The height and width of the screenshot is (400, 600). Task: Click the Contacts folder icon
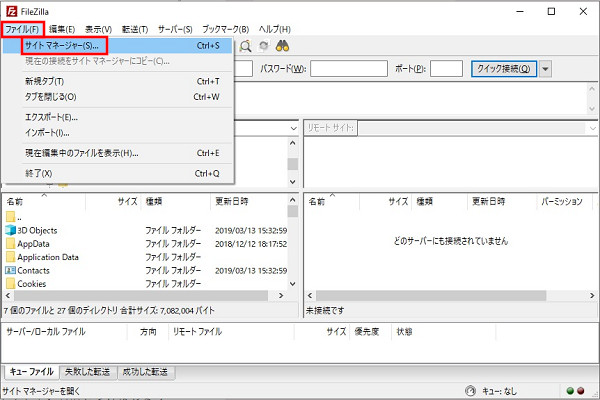(10, 270)
